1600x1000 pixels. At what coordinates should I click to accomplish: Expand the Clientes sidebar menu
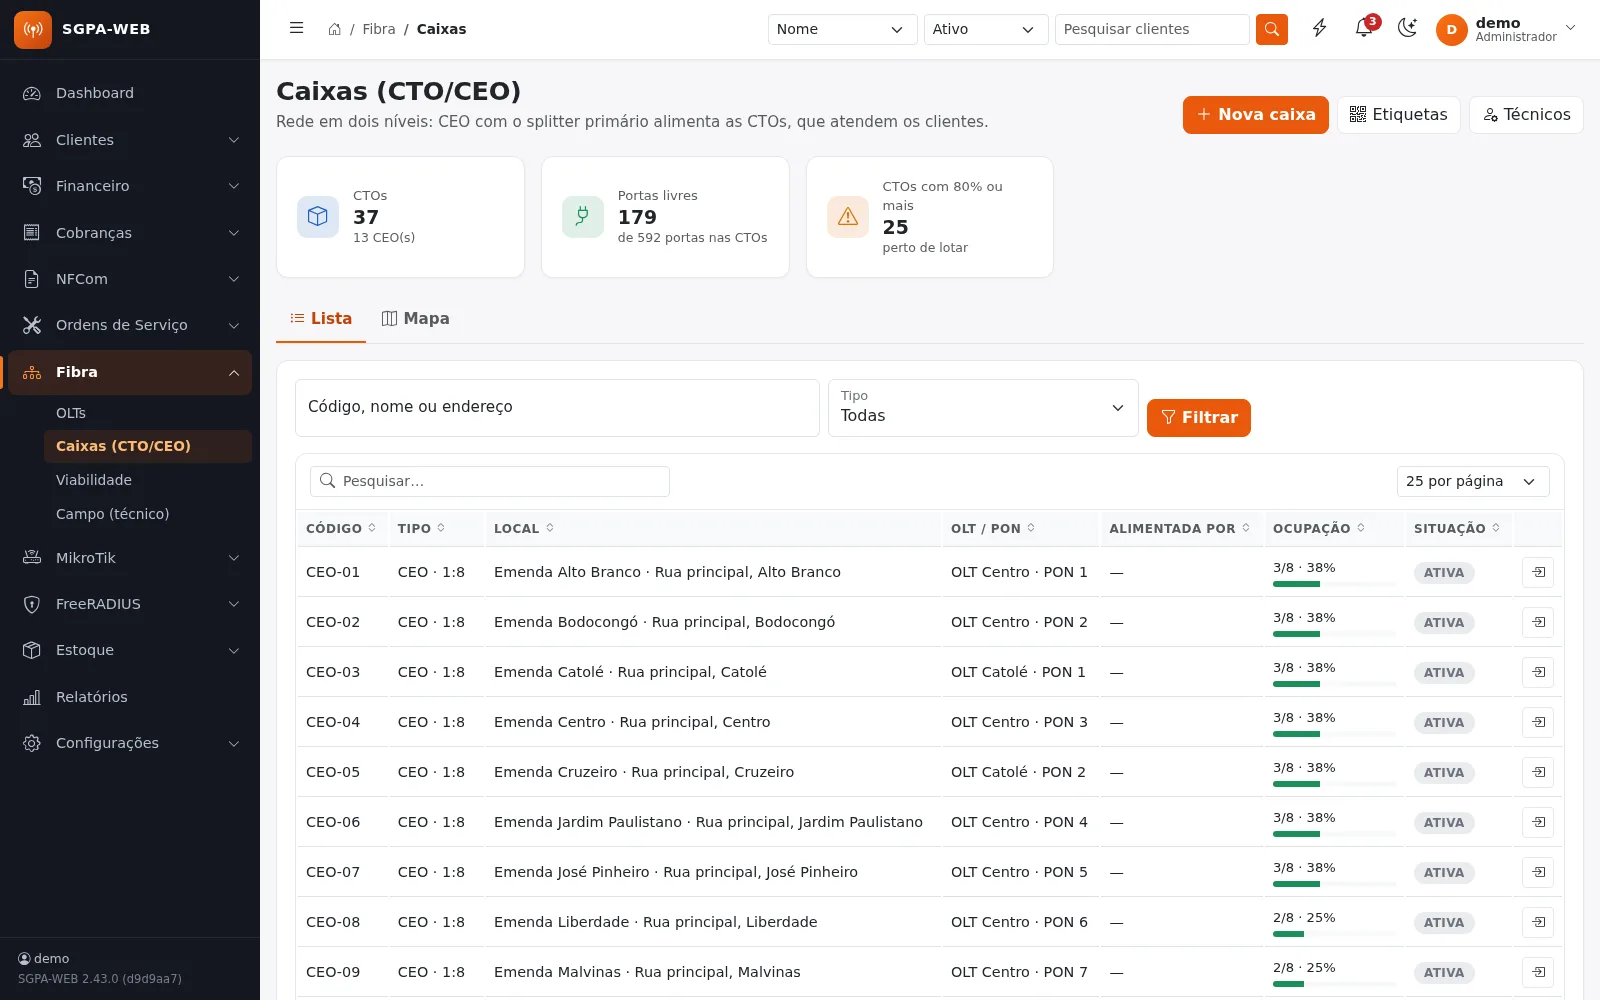(x=130, y=140)
